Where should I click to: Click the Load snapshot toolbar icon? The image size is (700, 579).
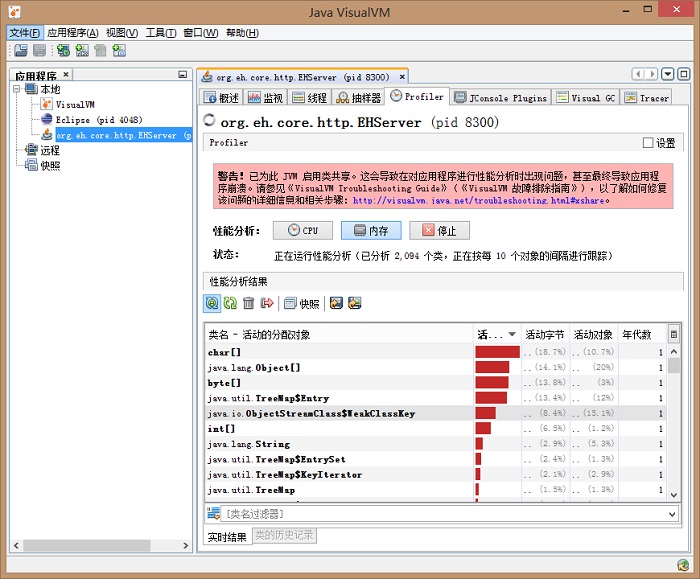(x=21, y=50)
